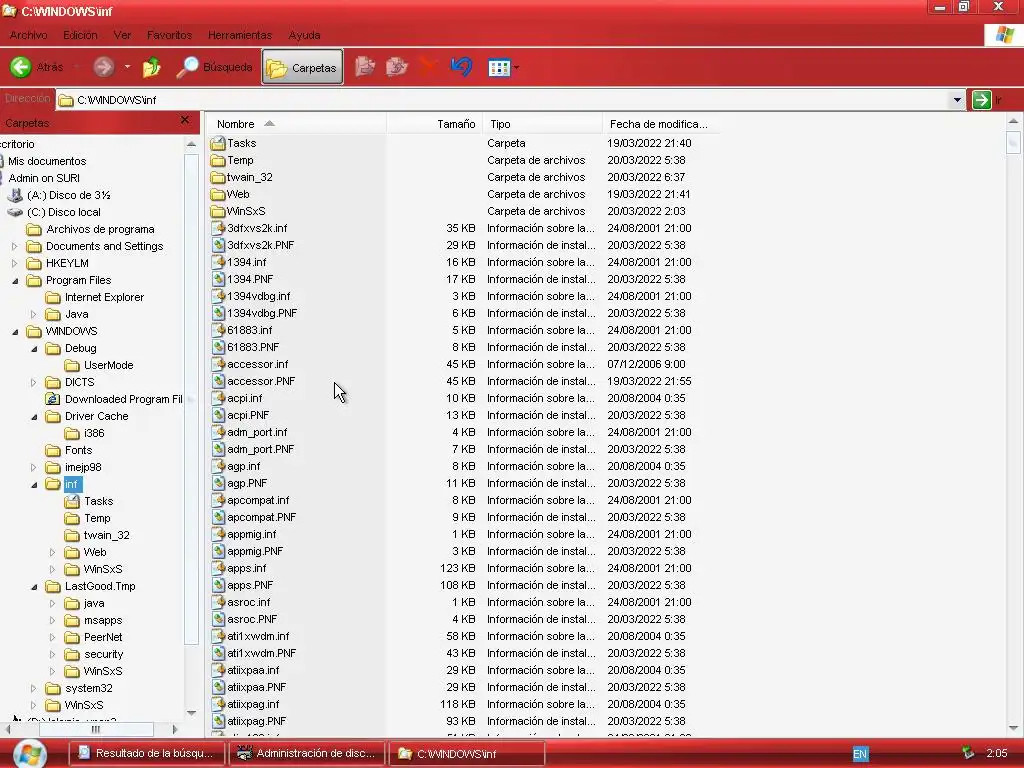Sort by Fecha de modificación header
The height and width of the screenshot is (768, 1024).
click(661, 123)
